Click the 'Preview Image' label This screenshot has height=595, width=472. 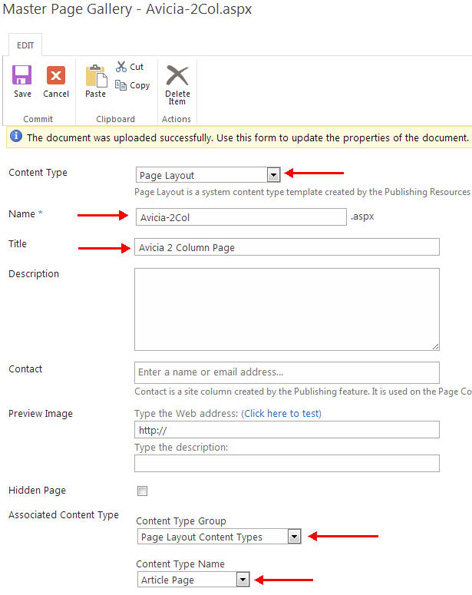tap(41, 414)
